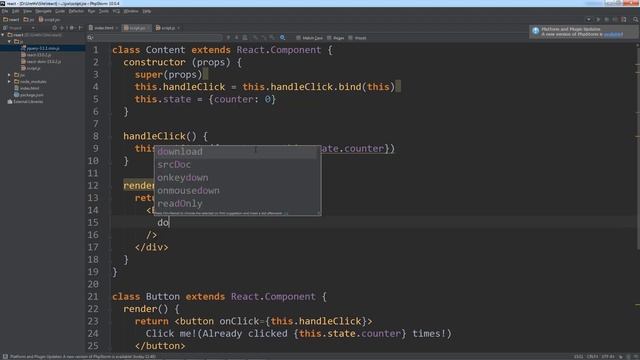
Task: Enable the Words checkbox
Action: click(x=350, y=38)
